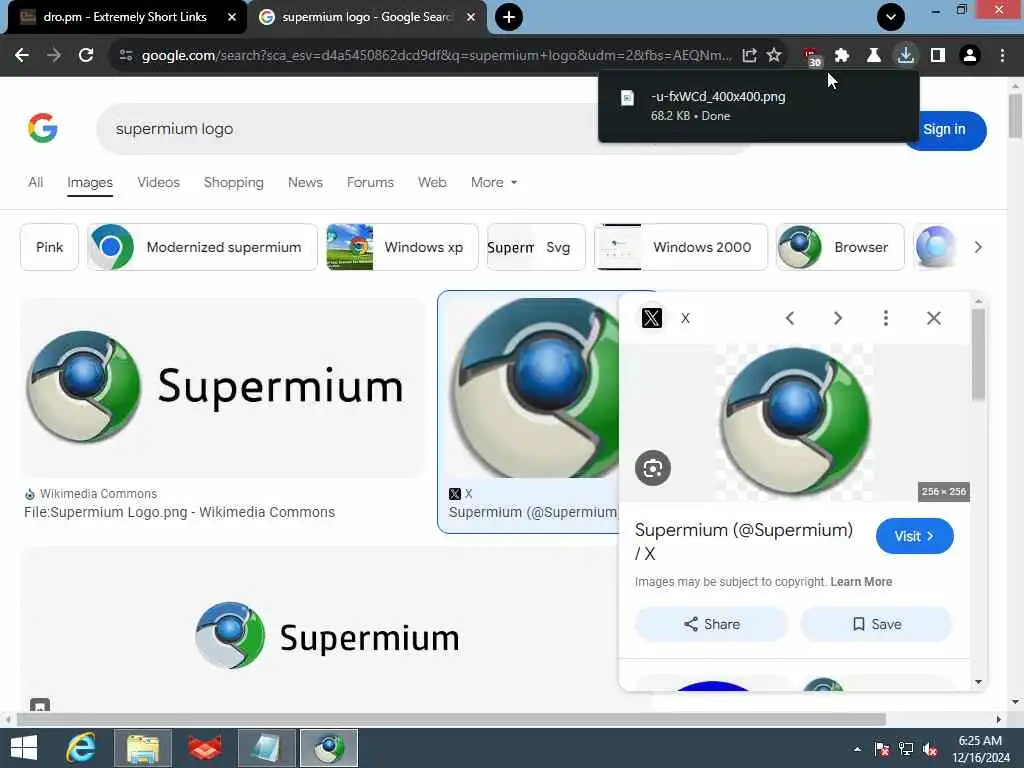
Task: Select the Images search tab
Action: coord(90,182)
